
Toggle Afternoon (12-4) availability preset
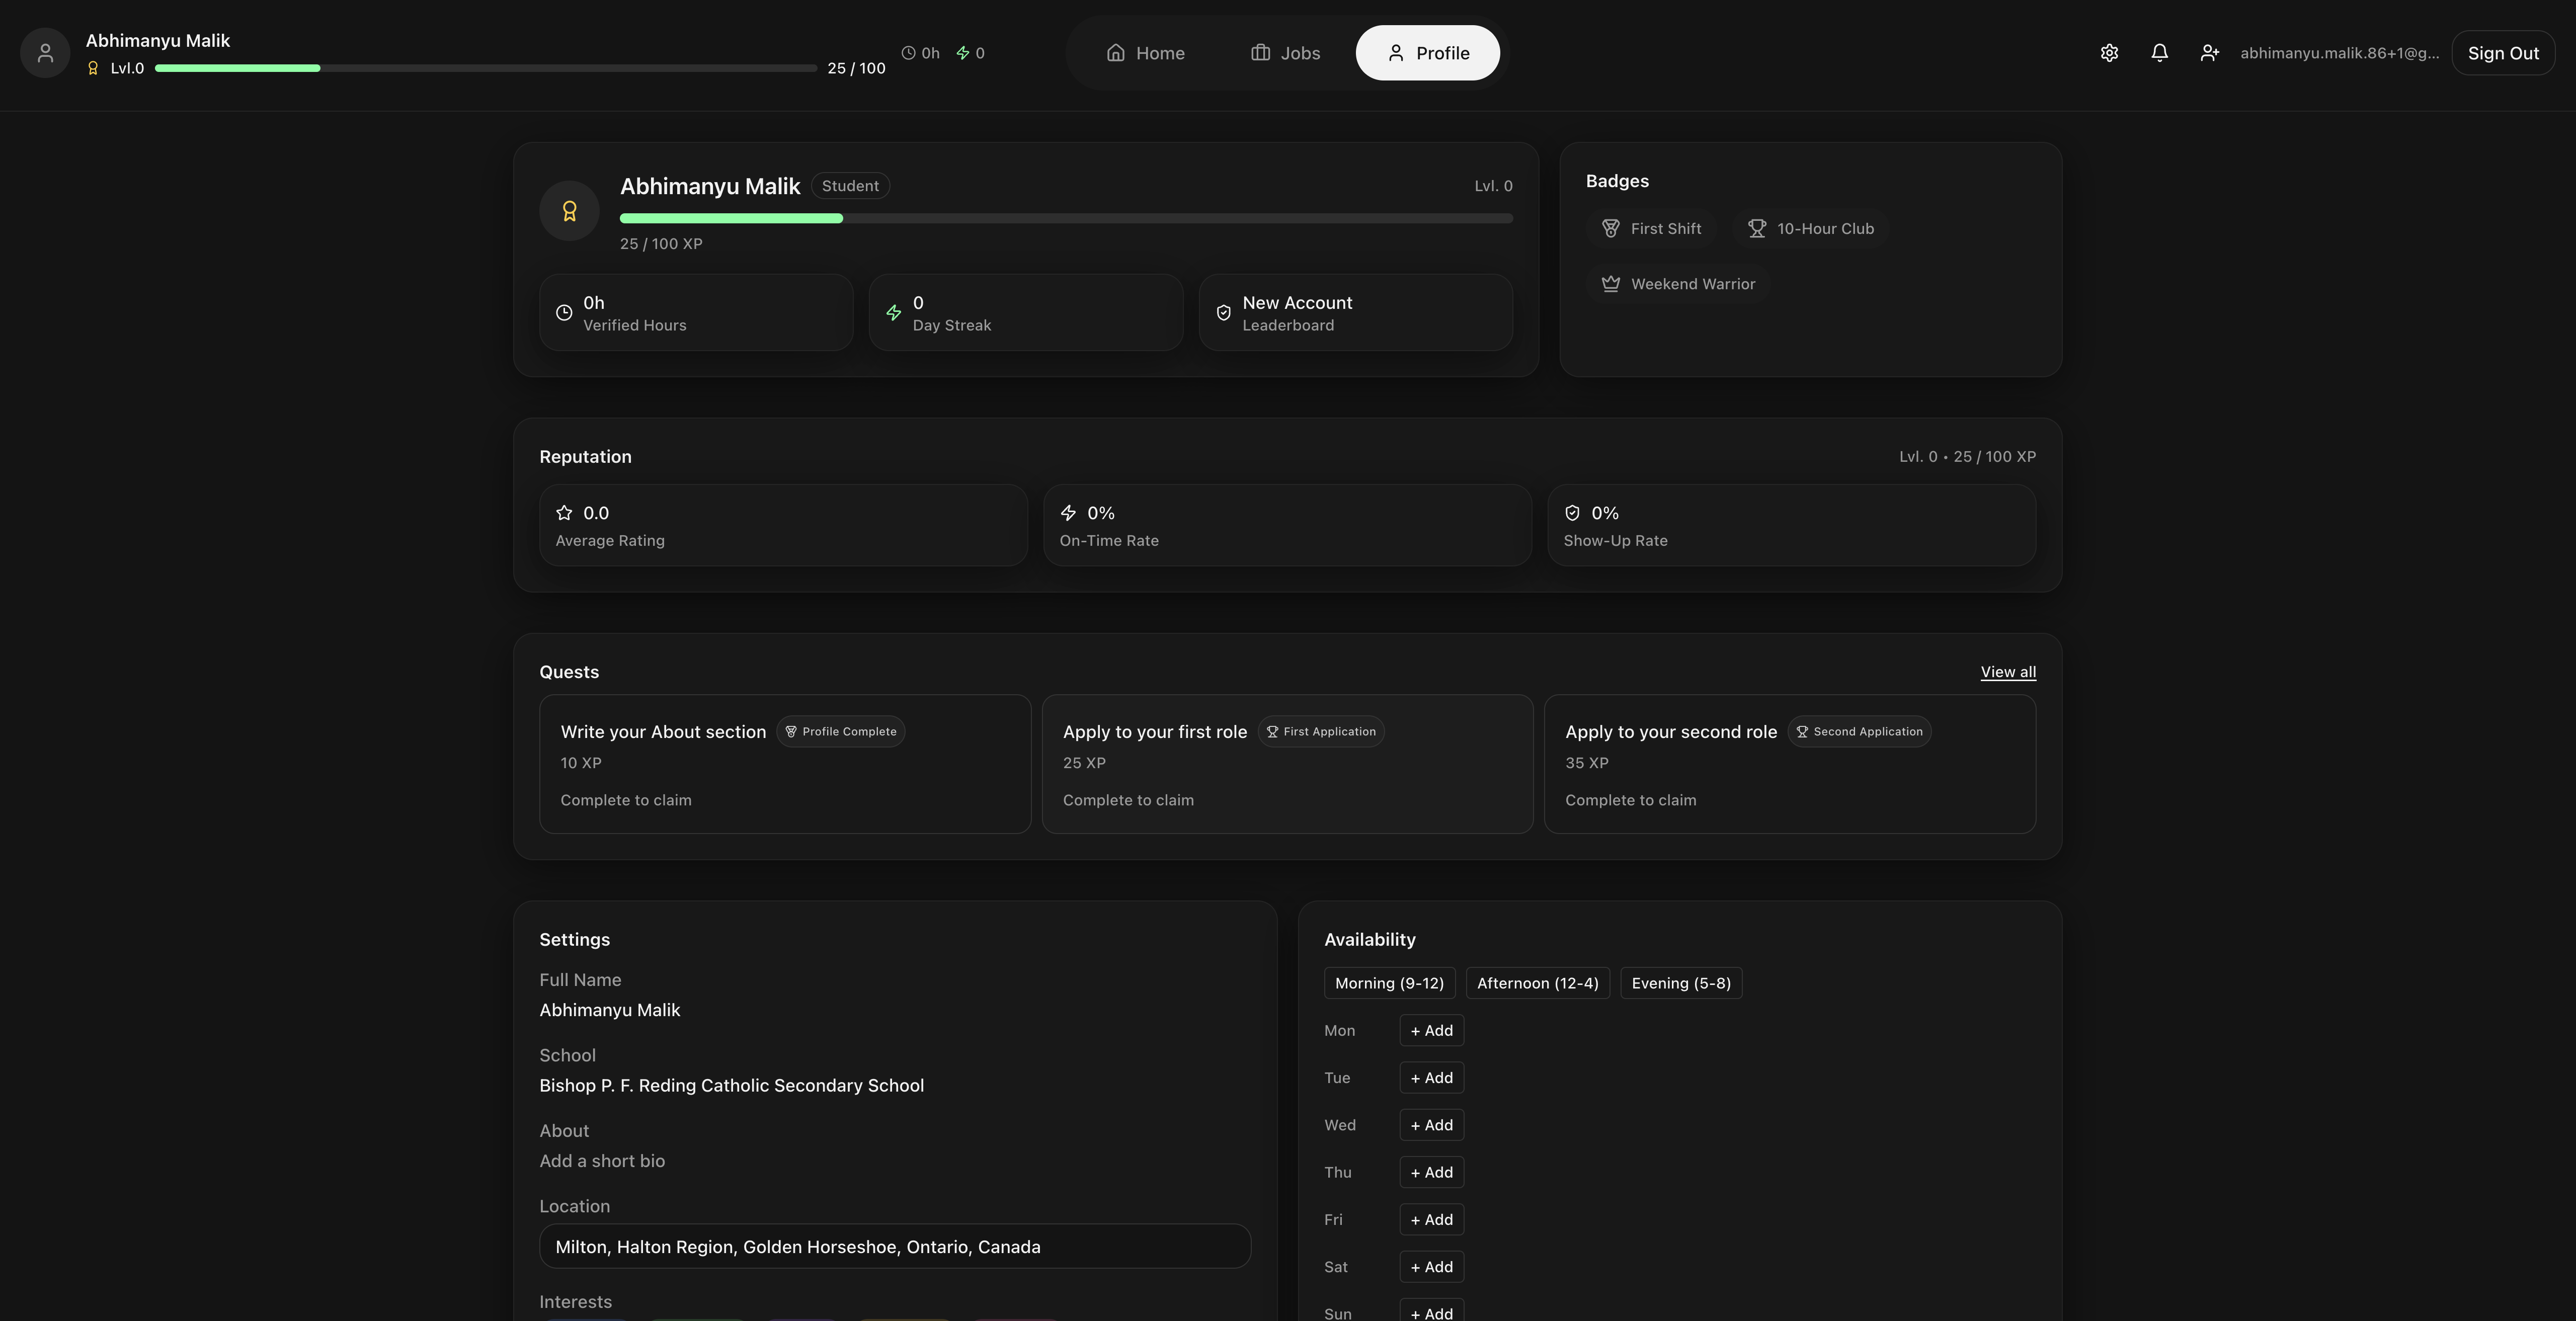[1537, 983]
